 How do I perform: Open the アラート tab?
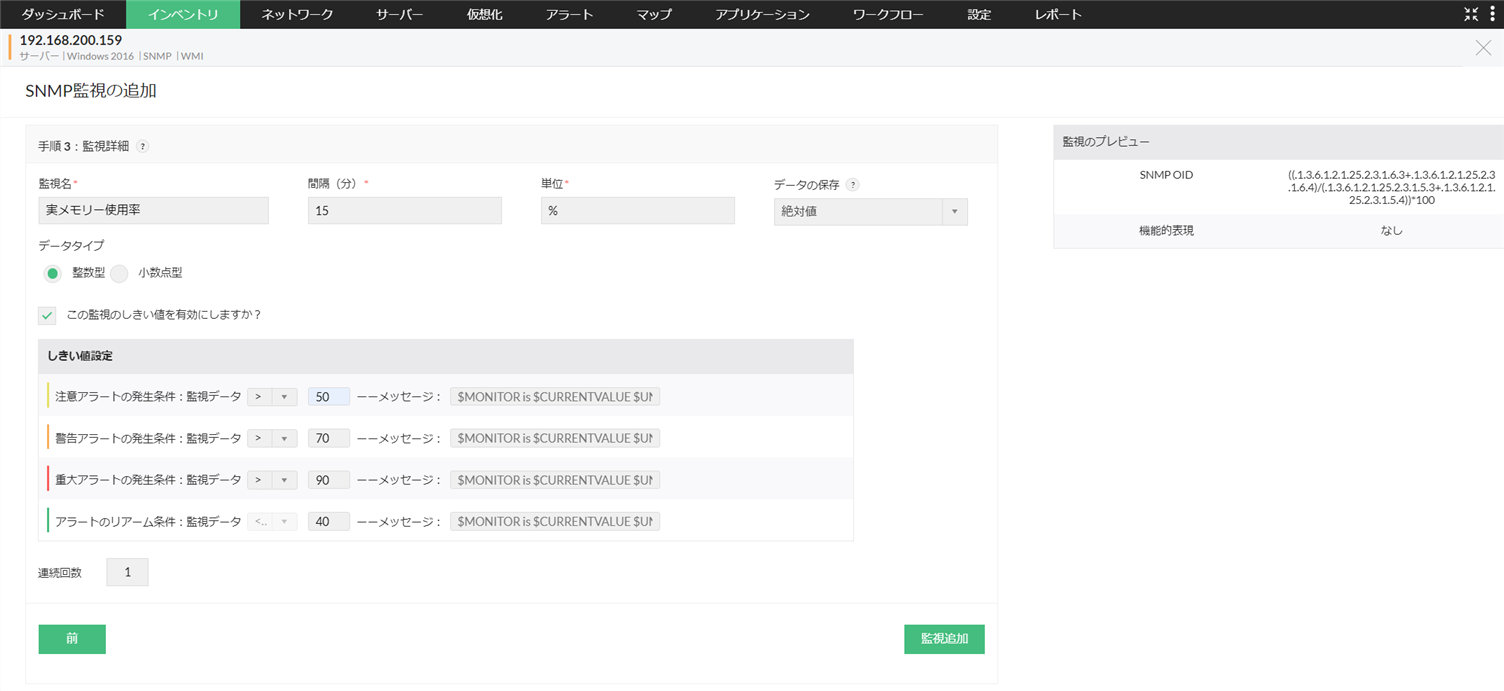click(570, 14)
